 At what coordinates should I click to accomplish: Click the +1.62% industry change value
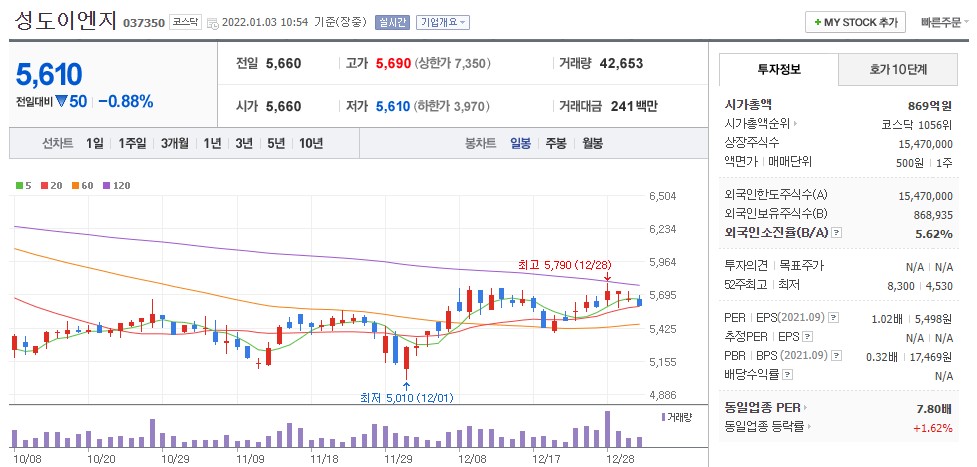tap(933, 428)
